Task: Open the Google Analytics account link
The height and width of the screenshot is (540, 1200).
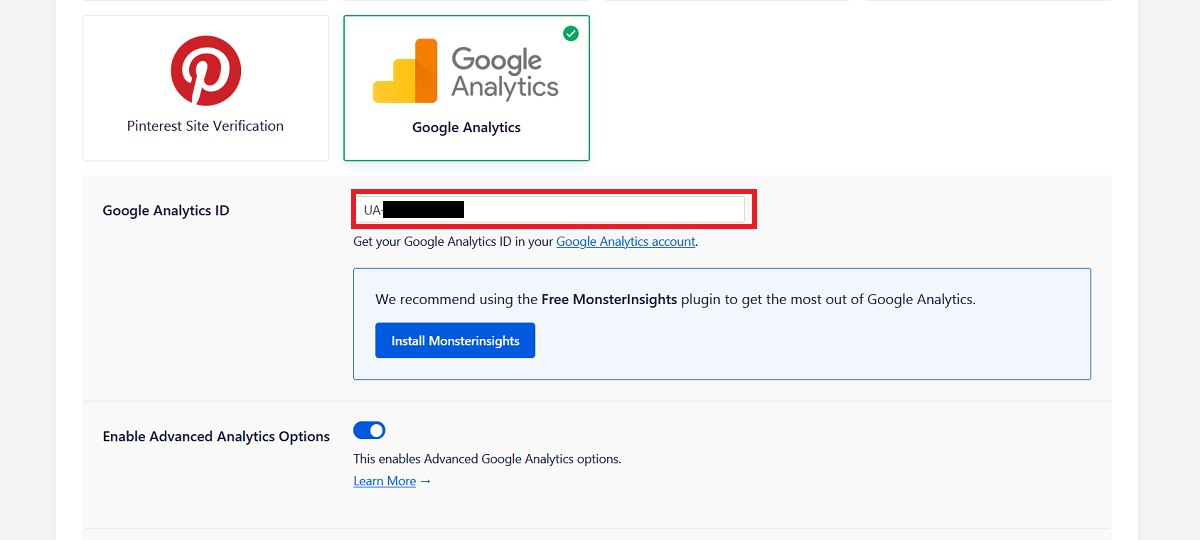Action: click(x=626, y=242)
